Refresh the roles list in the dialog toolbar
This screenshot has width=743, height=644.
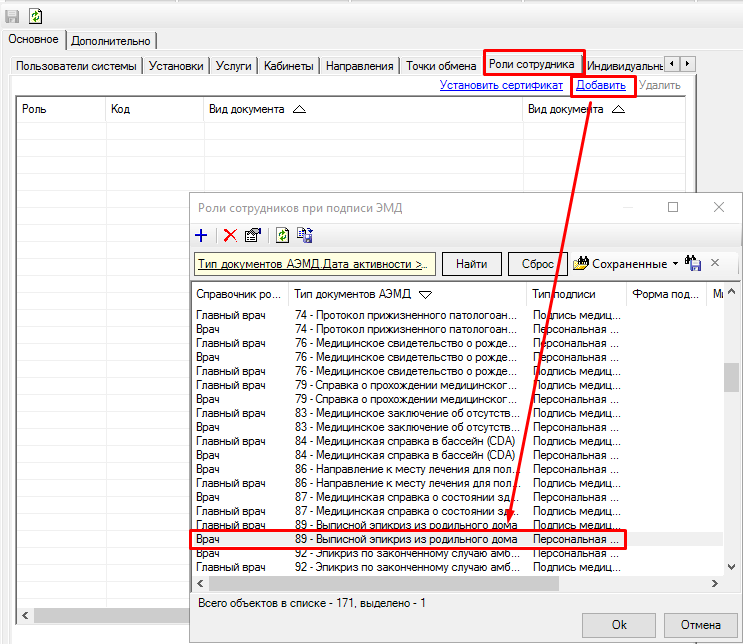[282, 236]
